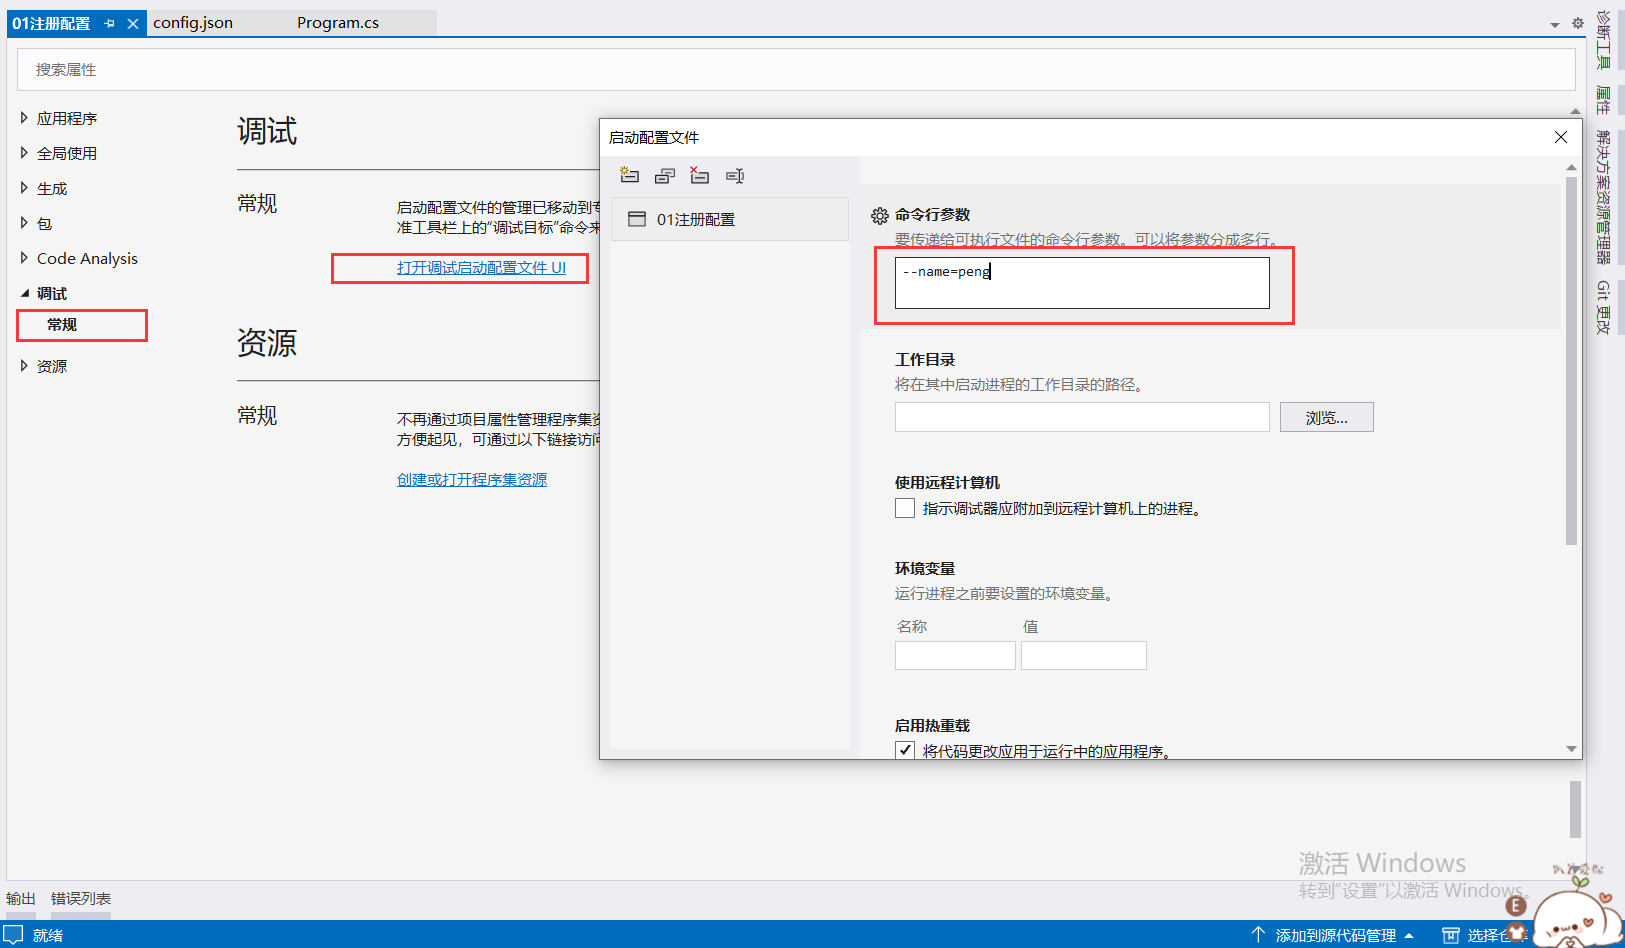
Task: Click the dialog scrollbar down arrow
Action: pos(1571,749)
